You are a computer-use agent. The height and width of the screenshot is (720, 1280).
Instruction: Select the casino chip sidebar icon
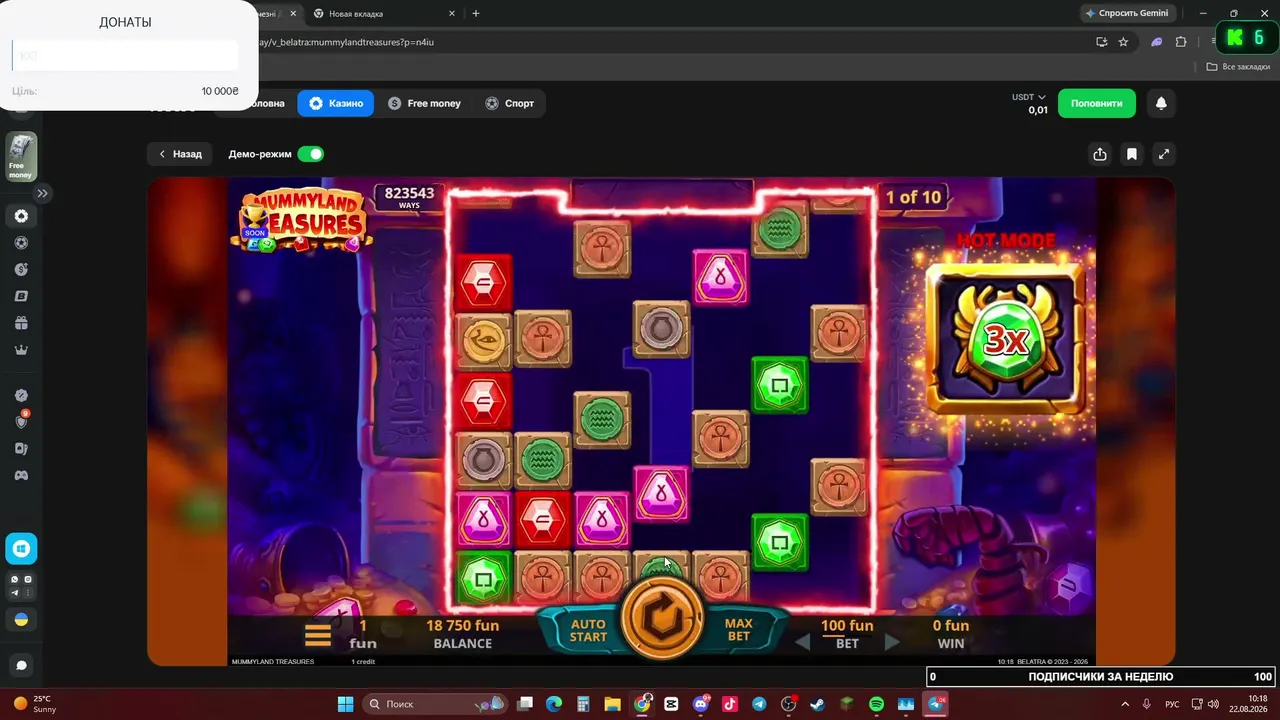click(x=21, y=216)
